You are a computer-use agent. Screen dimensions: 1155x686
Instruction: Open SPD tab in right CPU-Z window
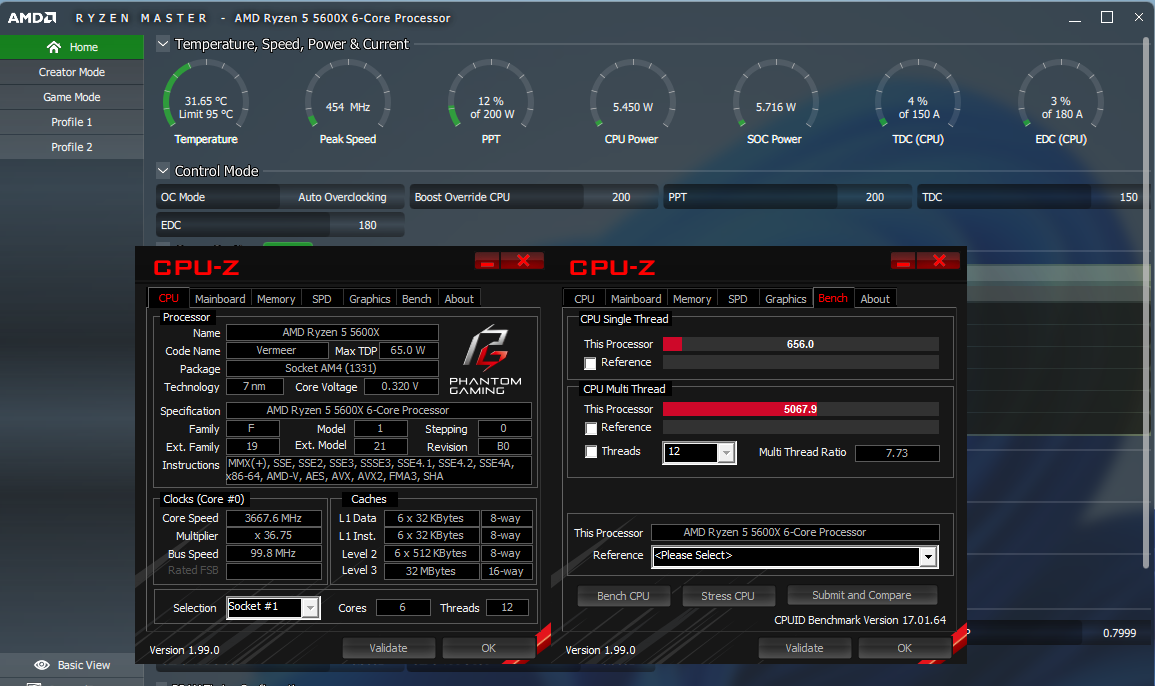[737, 298]
